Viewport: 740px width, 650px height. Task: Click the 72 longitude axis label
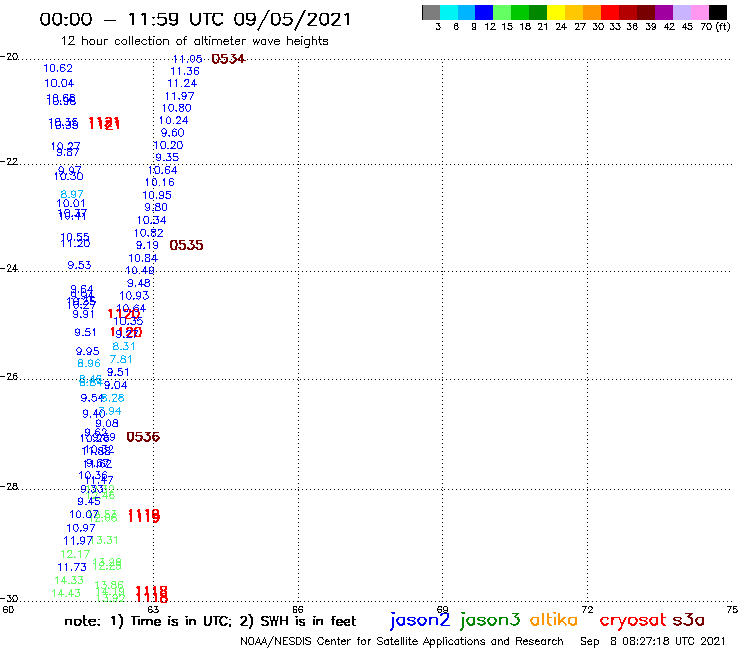pos(588,609)
